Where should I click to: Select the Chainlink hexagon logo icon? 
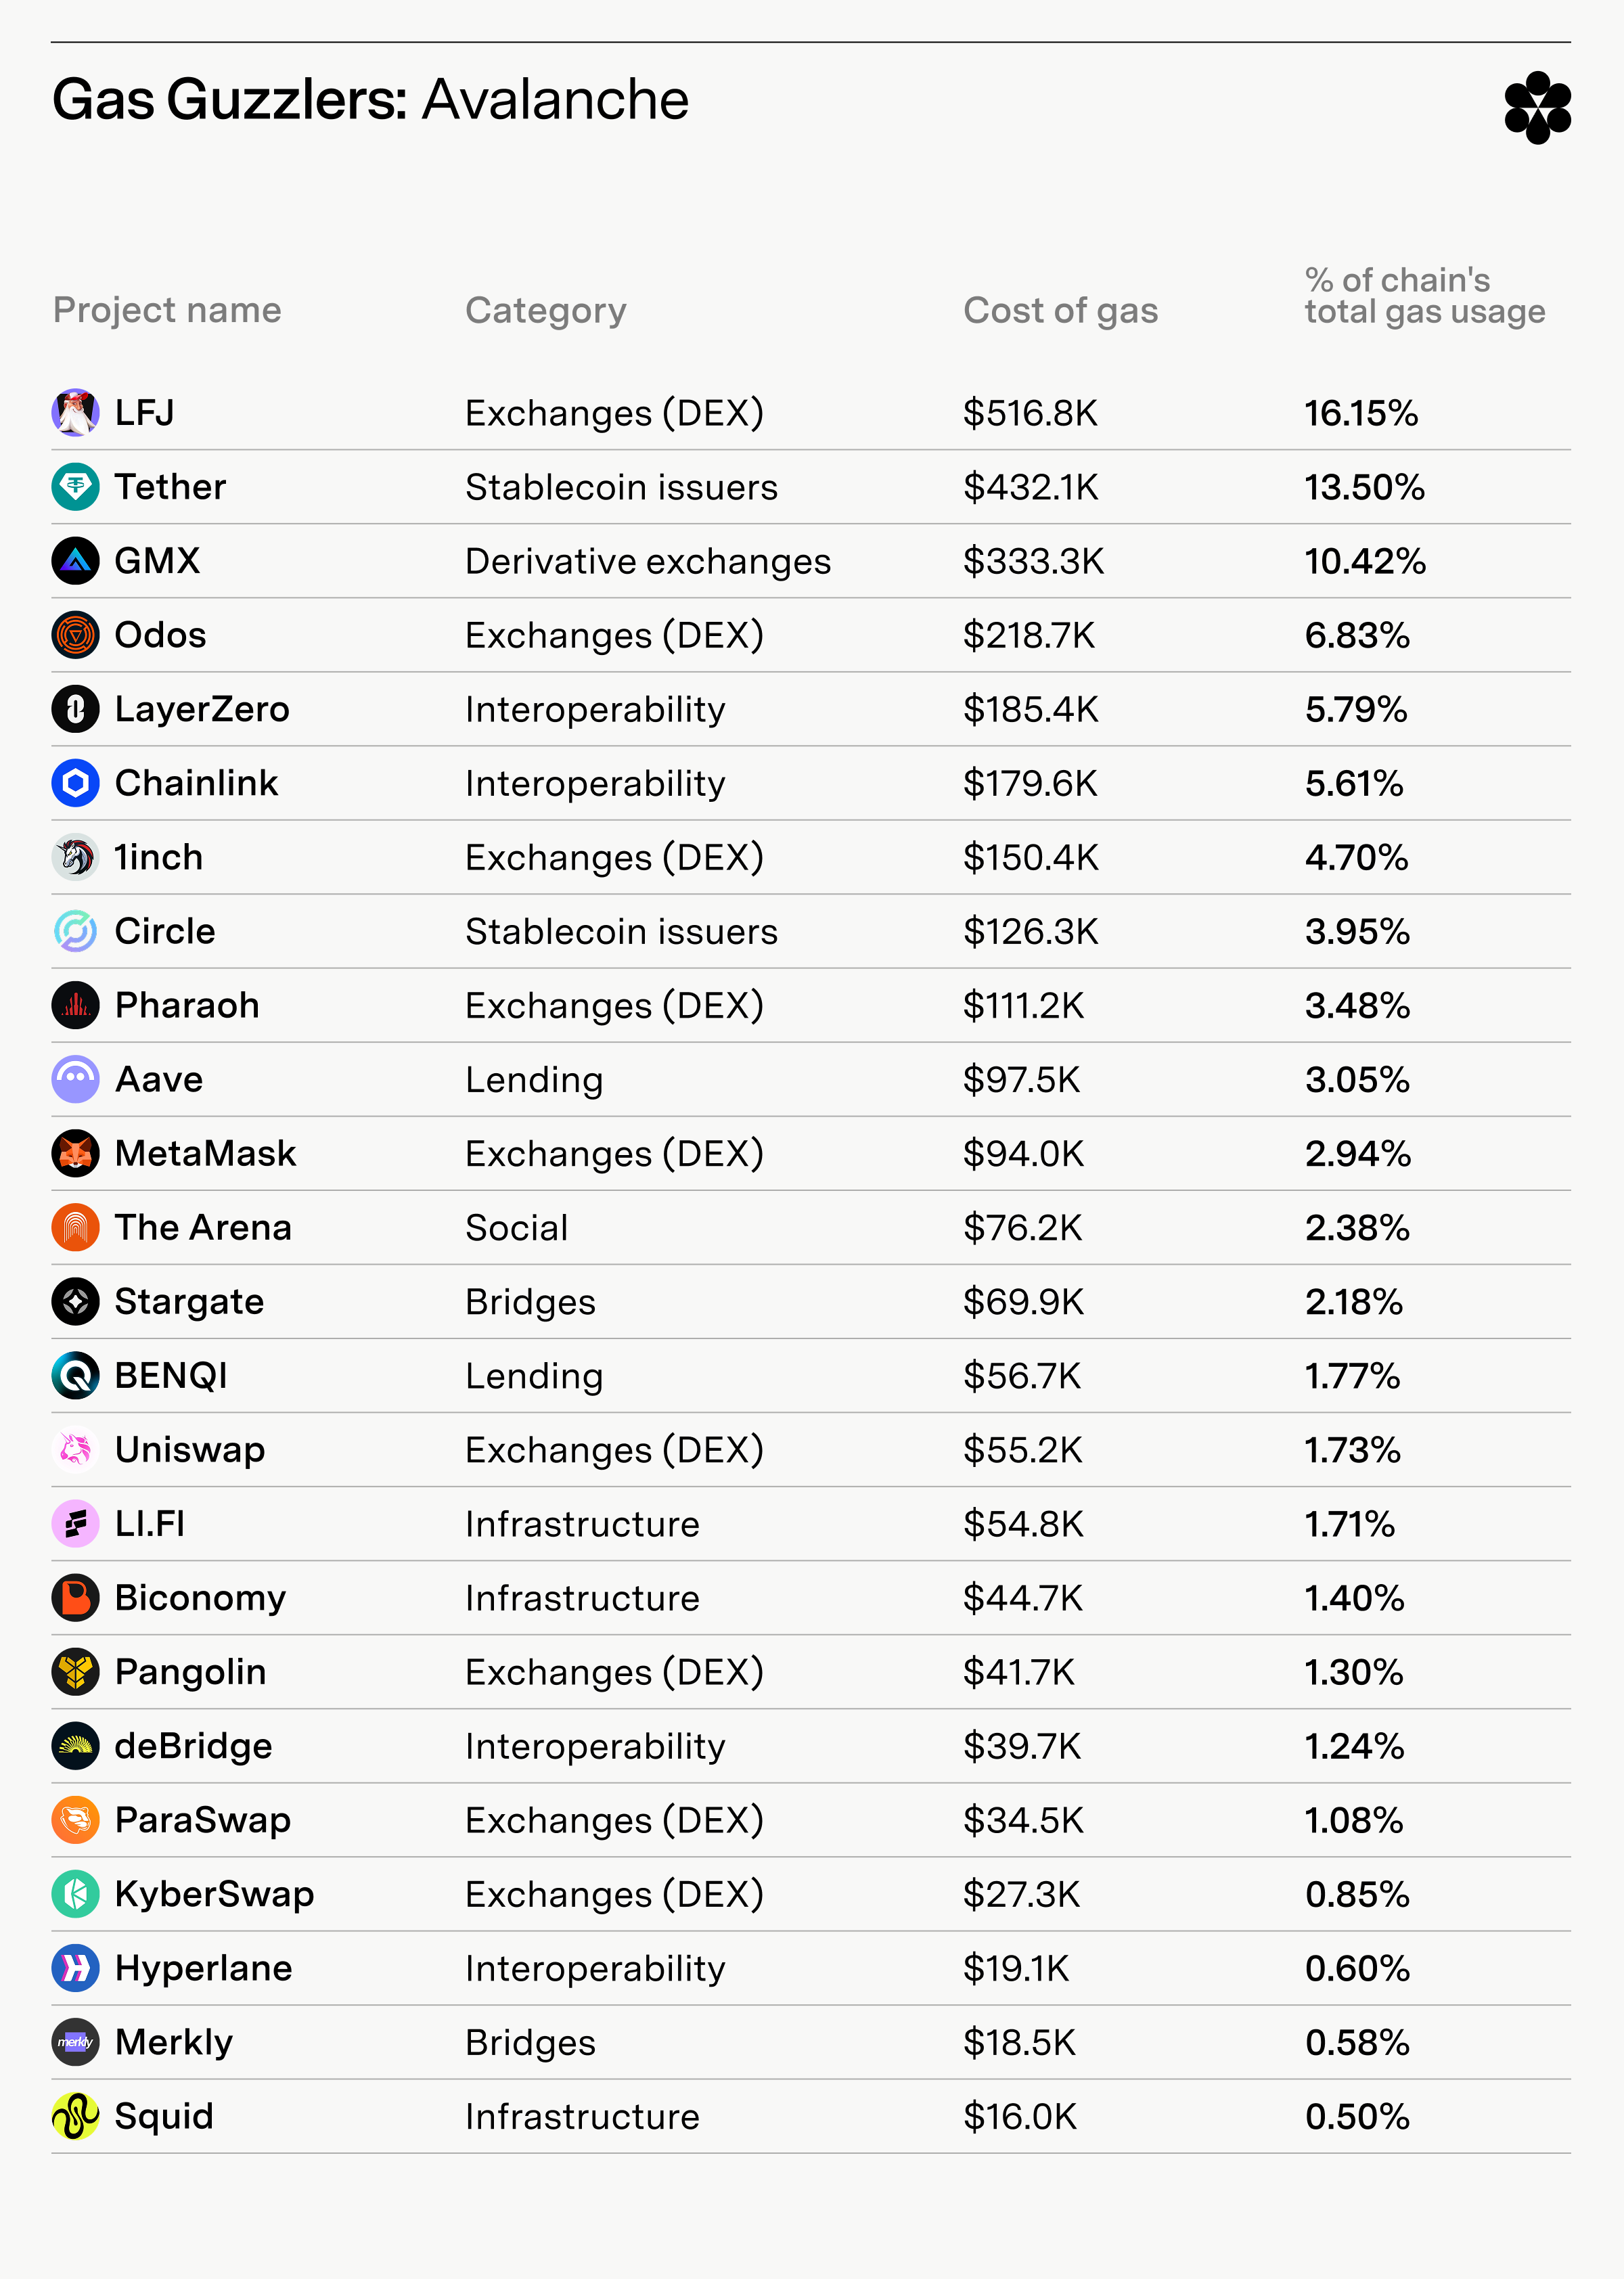point(75,783)
